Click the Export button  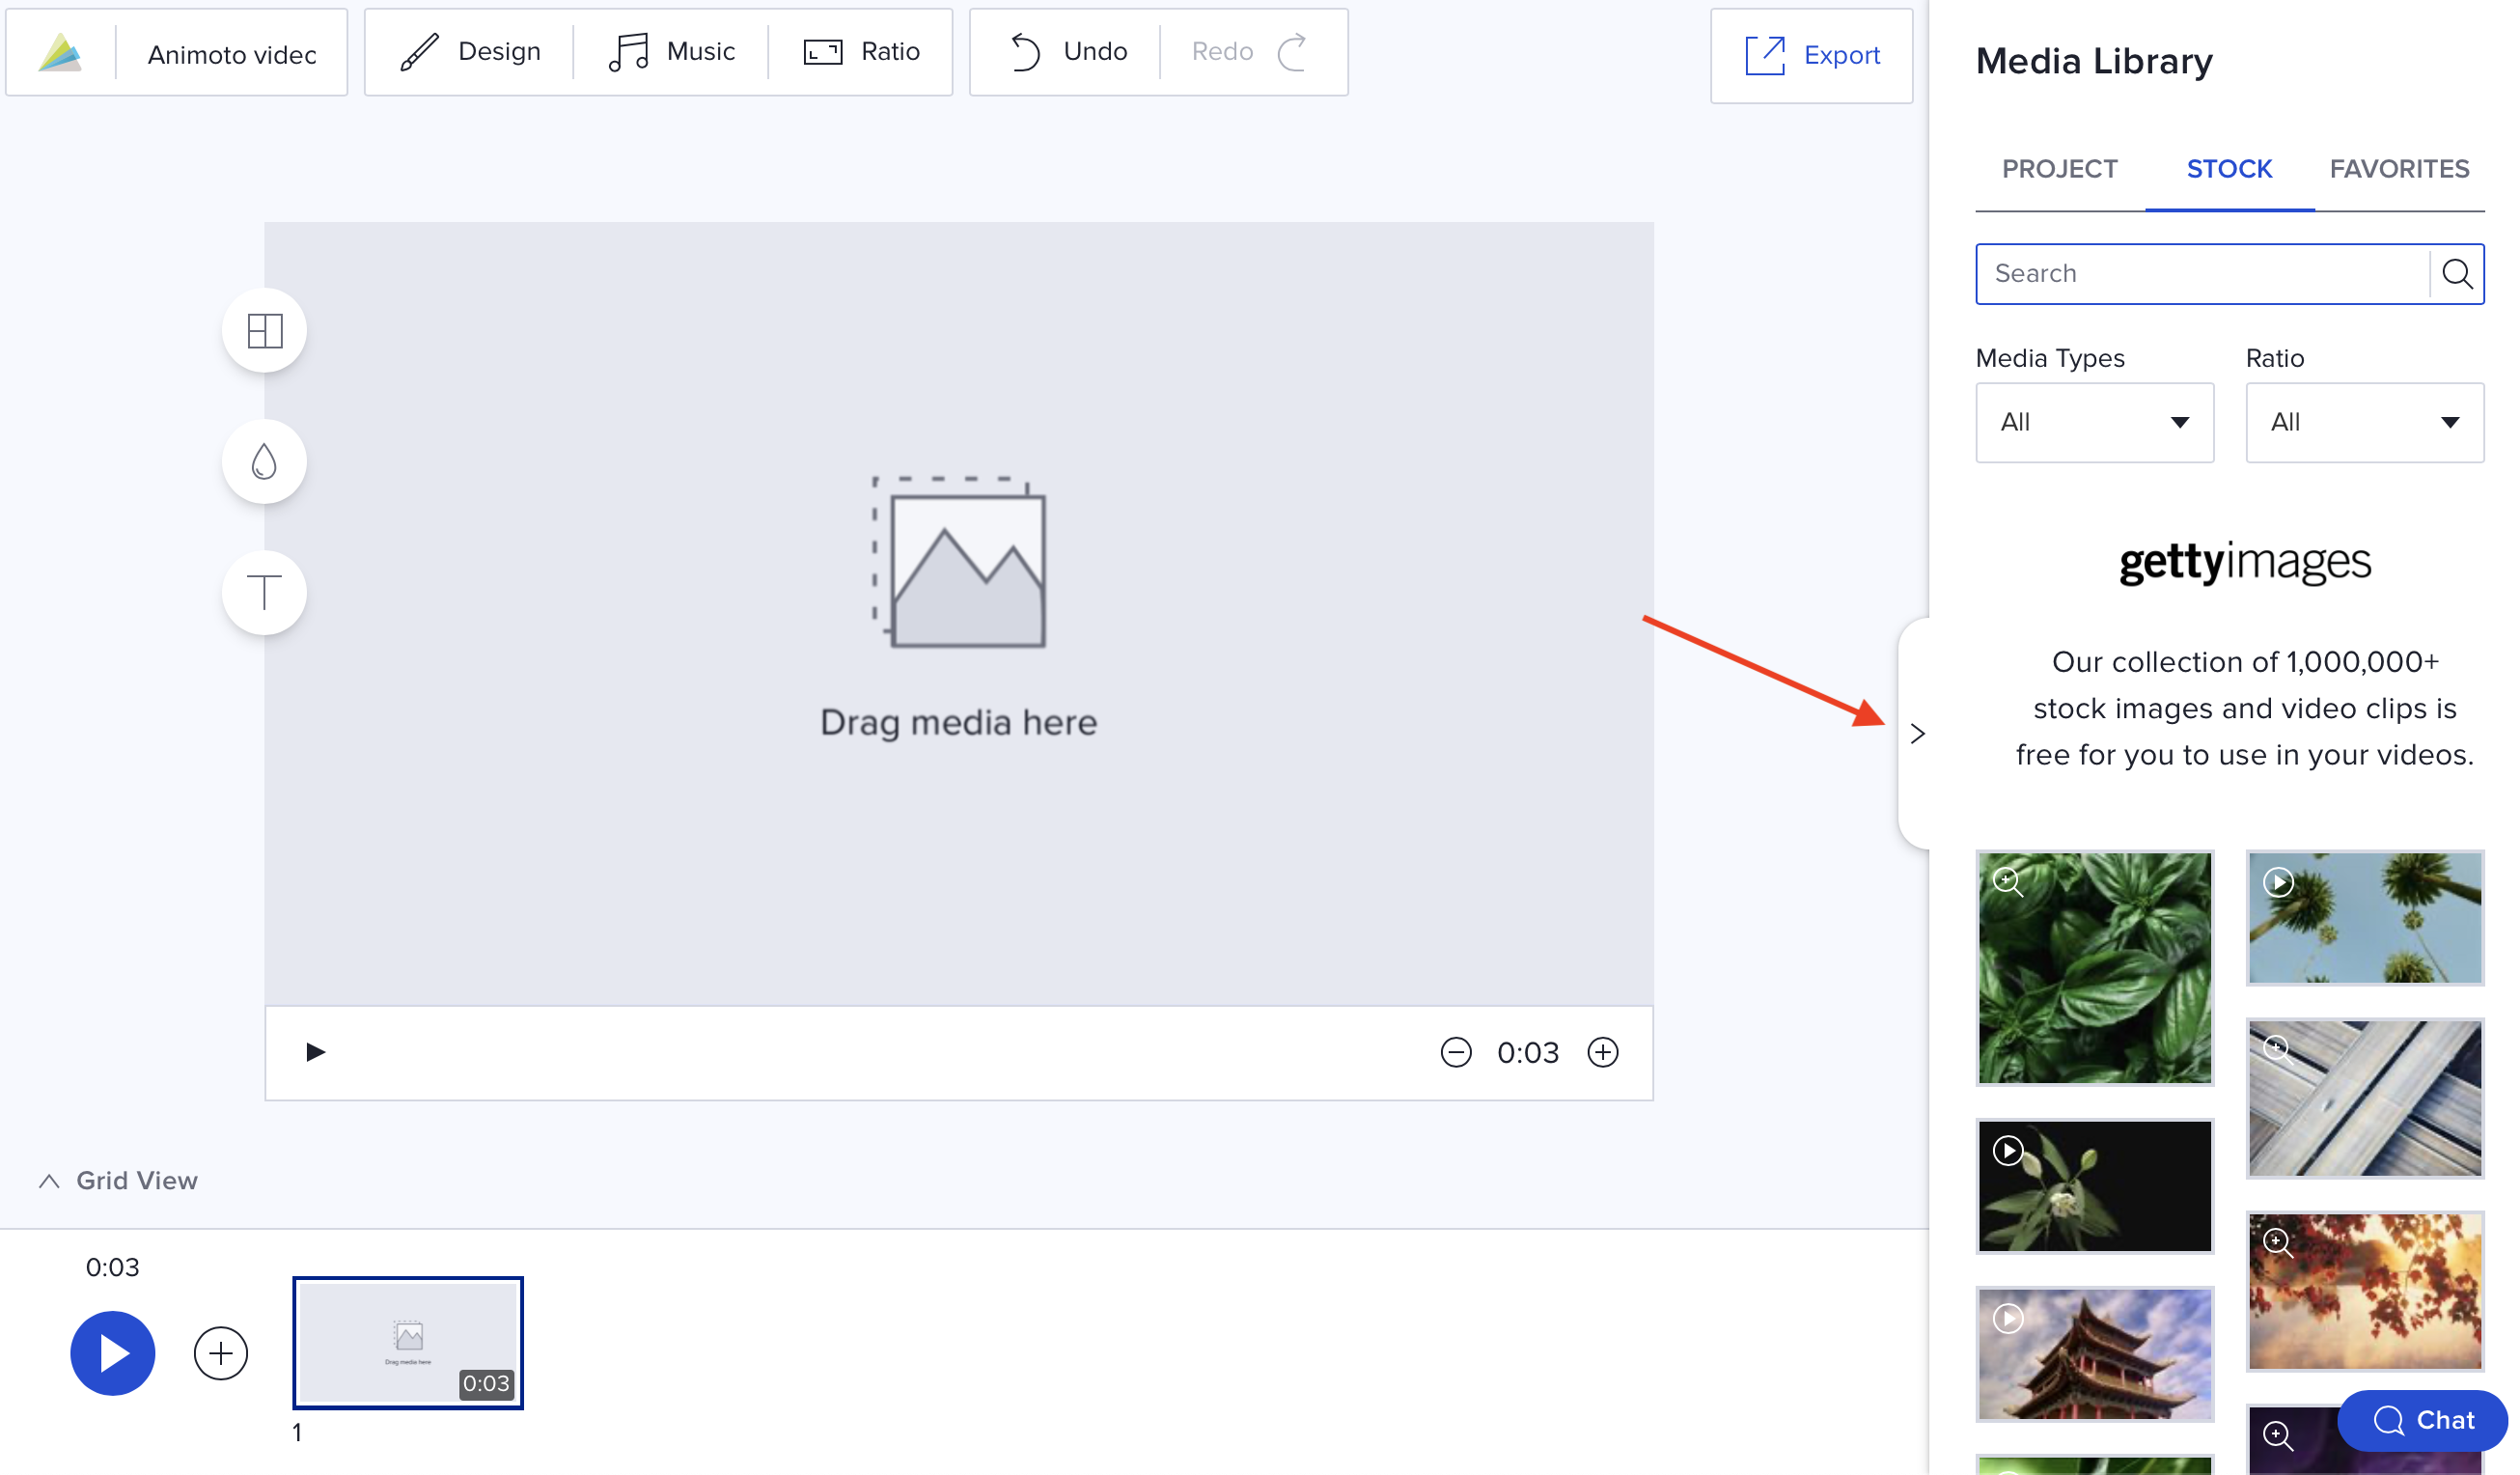tap(1814, 53)
